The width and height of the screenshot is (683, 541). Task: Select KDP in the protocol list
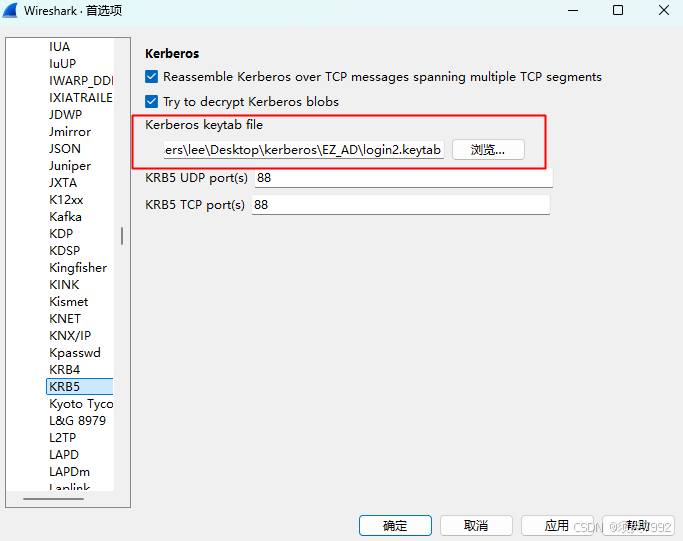[x=61, y=233]
